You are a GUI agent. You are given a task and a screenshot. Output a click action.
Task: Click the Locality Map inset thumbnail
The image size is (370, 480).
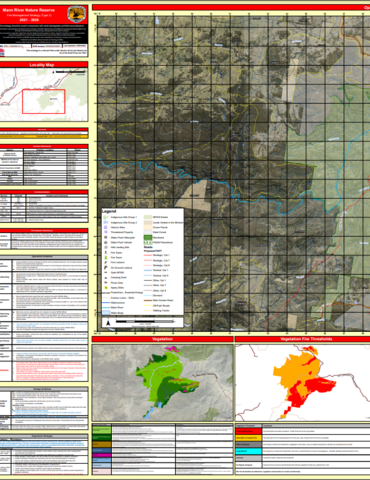(x=44, y=95)
